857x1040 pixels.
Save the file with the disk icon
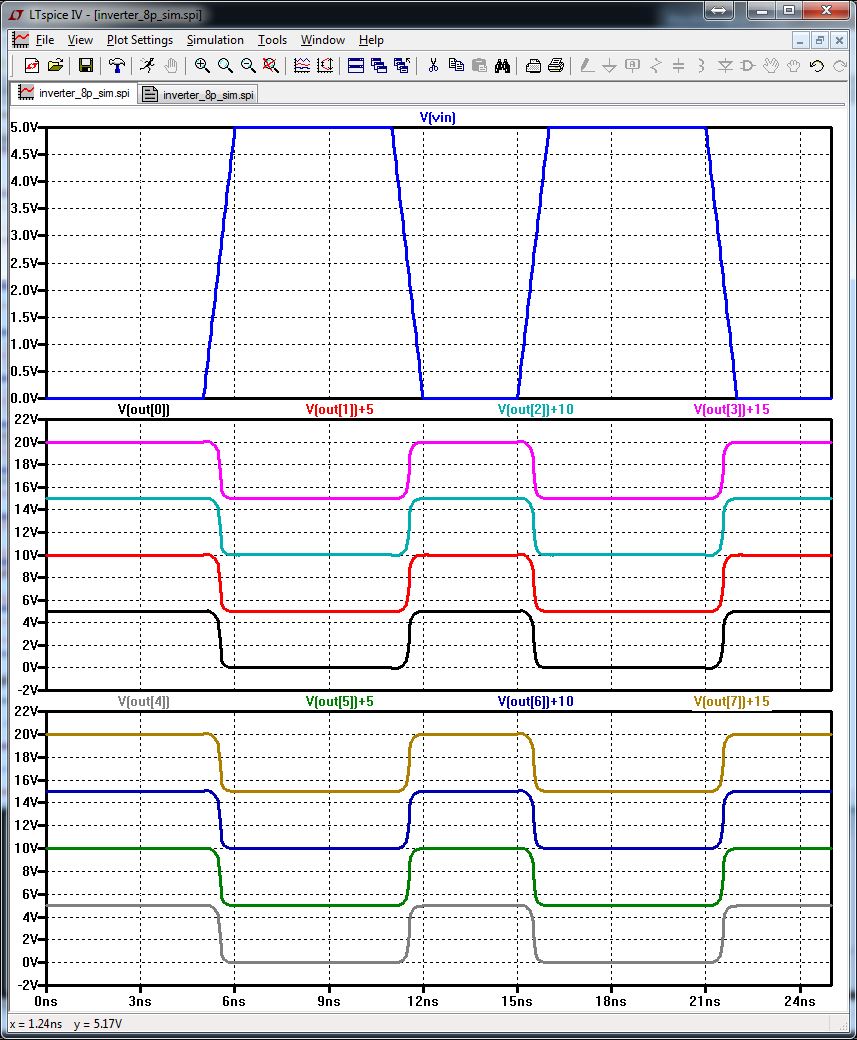[x=86, y=66]
